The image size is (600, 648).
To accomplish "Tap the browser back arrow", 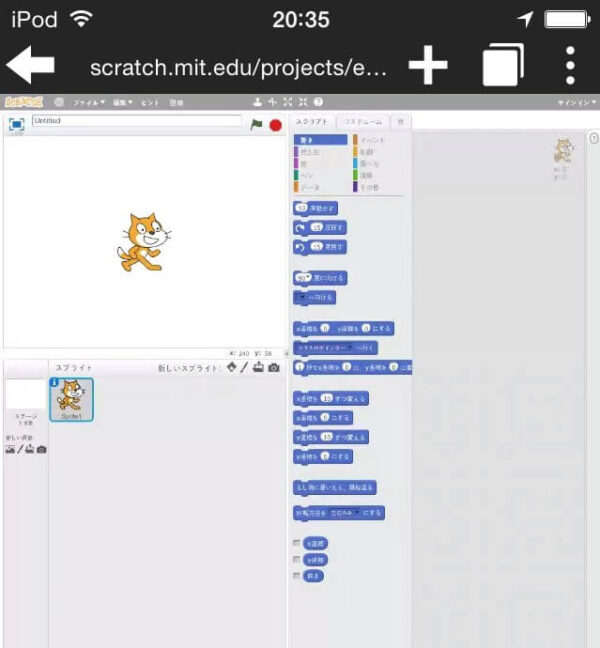I will click(31, 65).
